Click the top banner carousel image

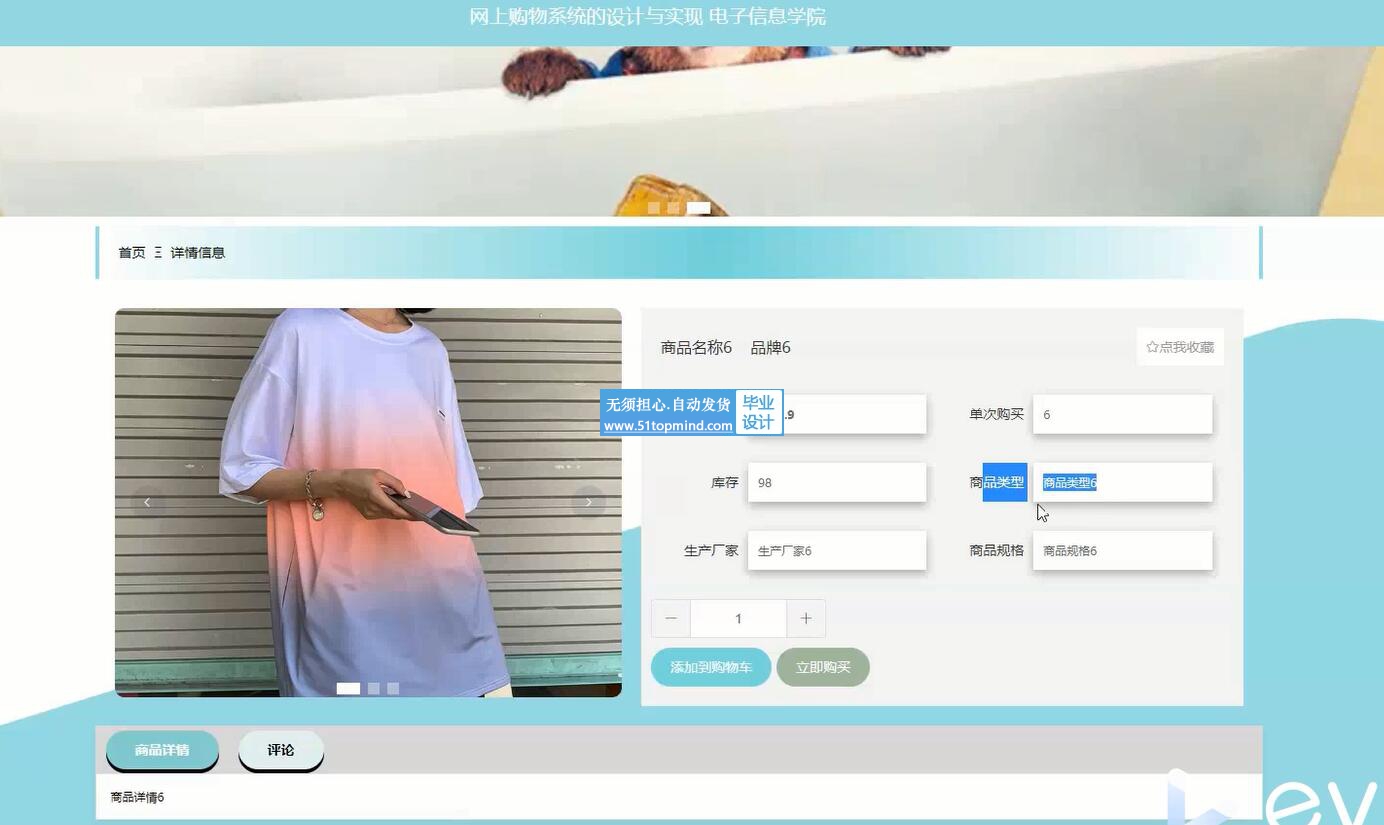point(692,130)
